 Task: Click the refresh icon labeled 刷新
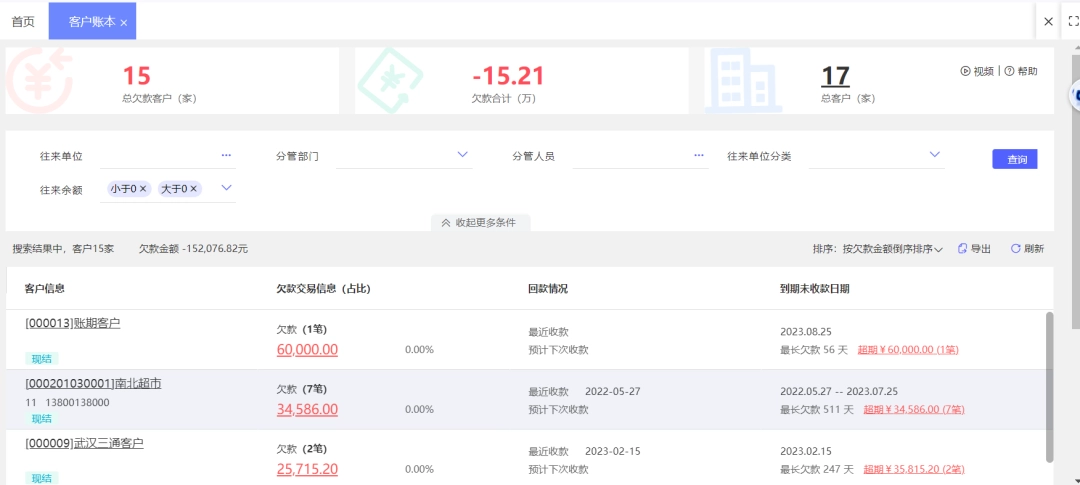pyautogui.click(x=1015, y=249)
